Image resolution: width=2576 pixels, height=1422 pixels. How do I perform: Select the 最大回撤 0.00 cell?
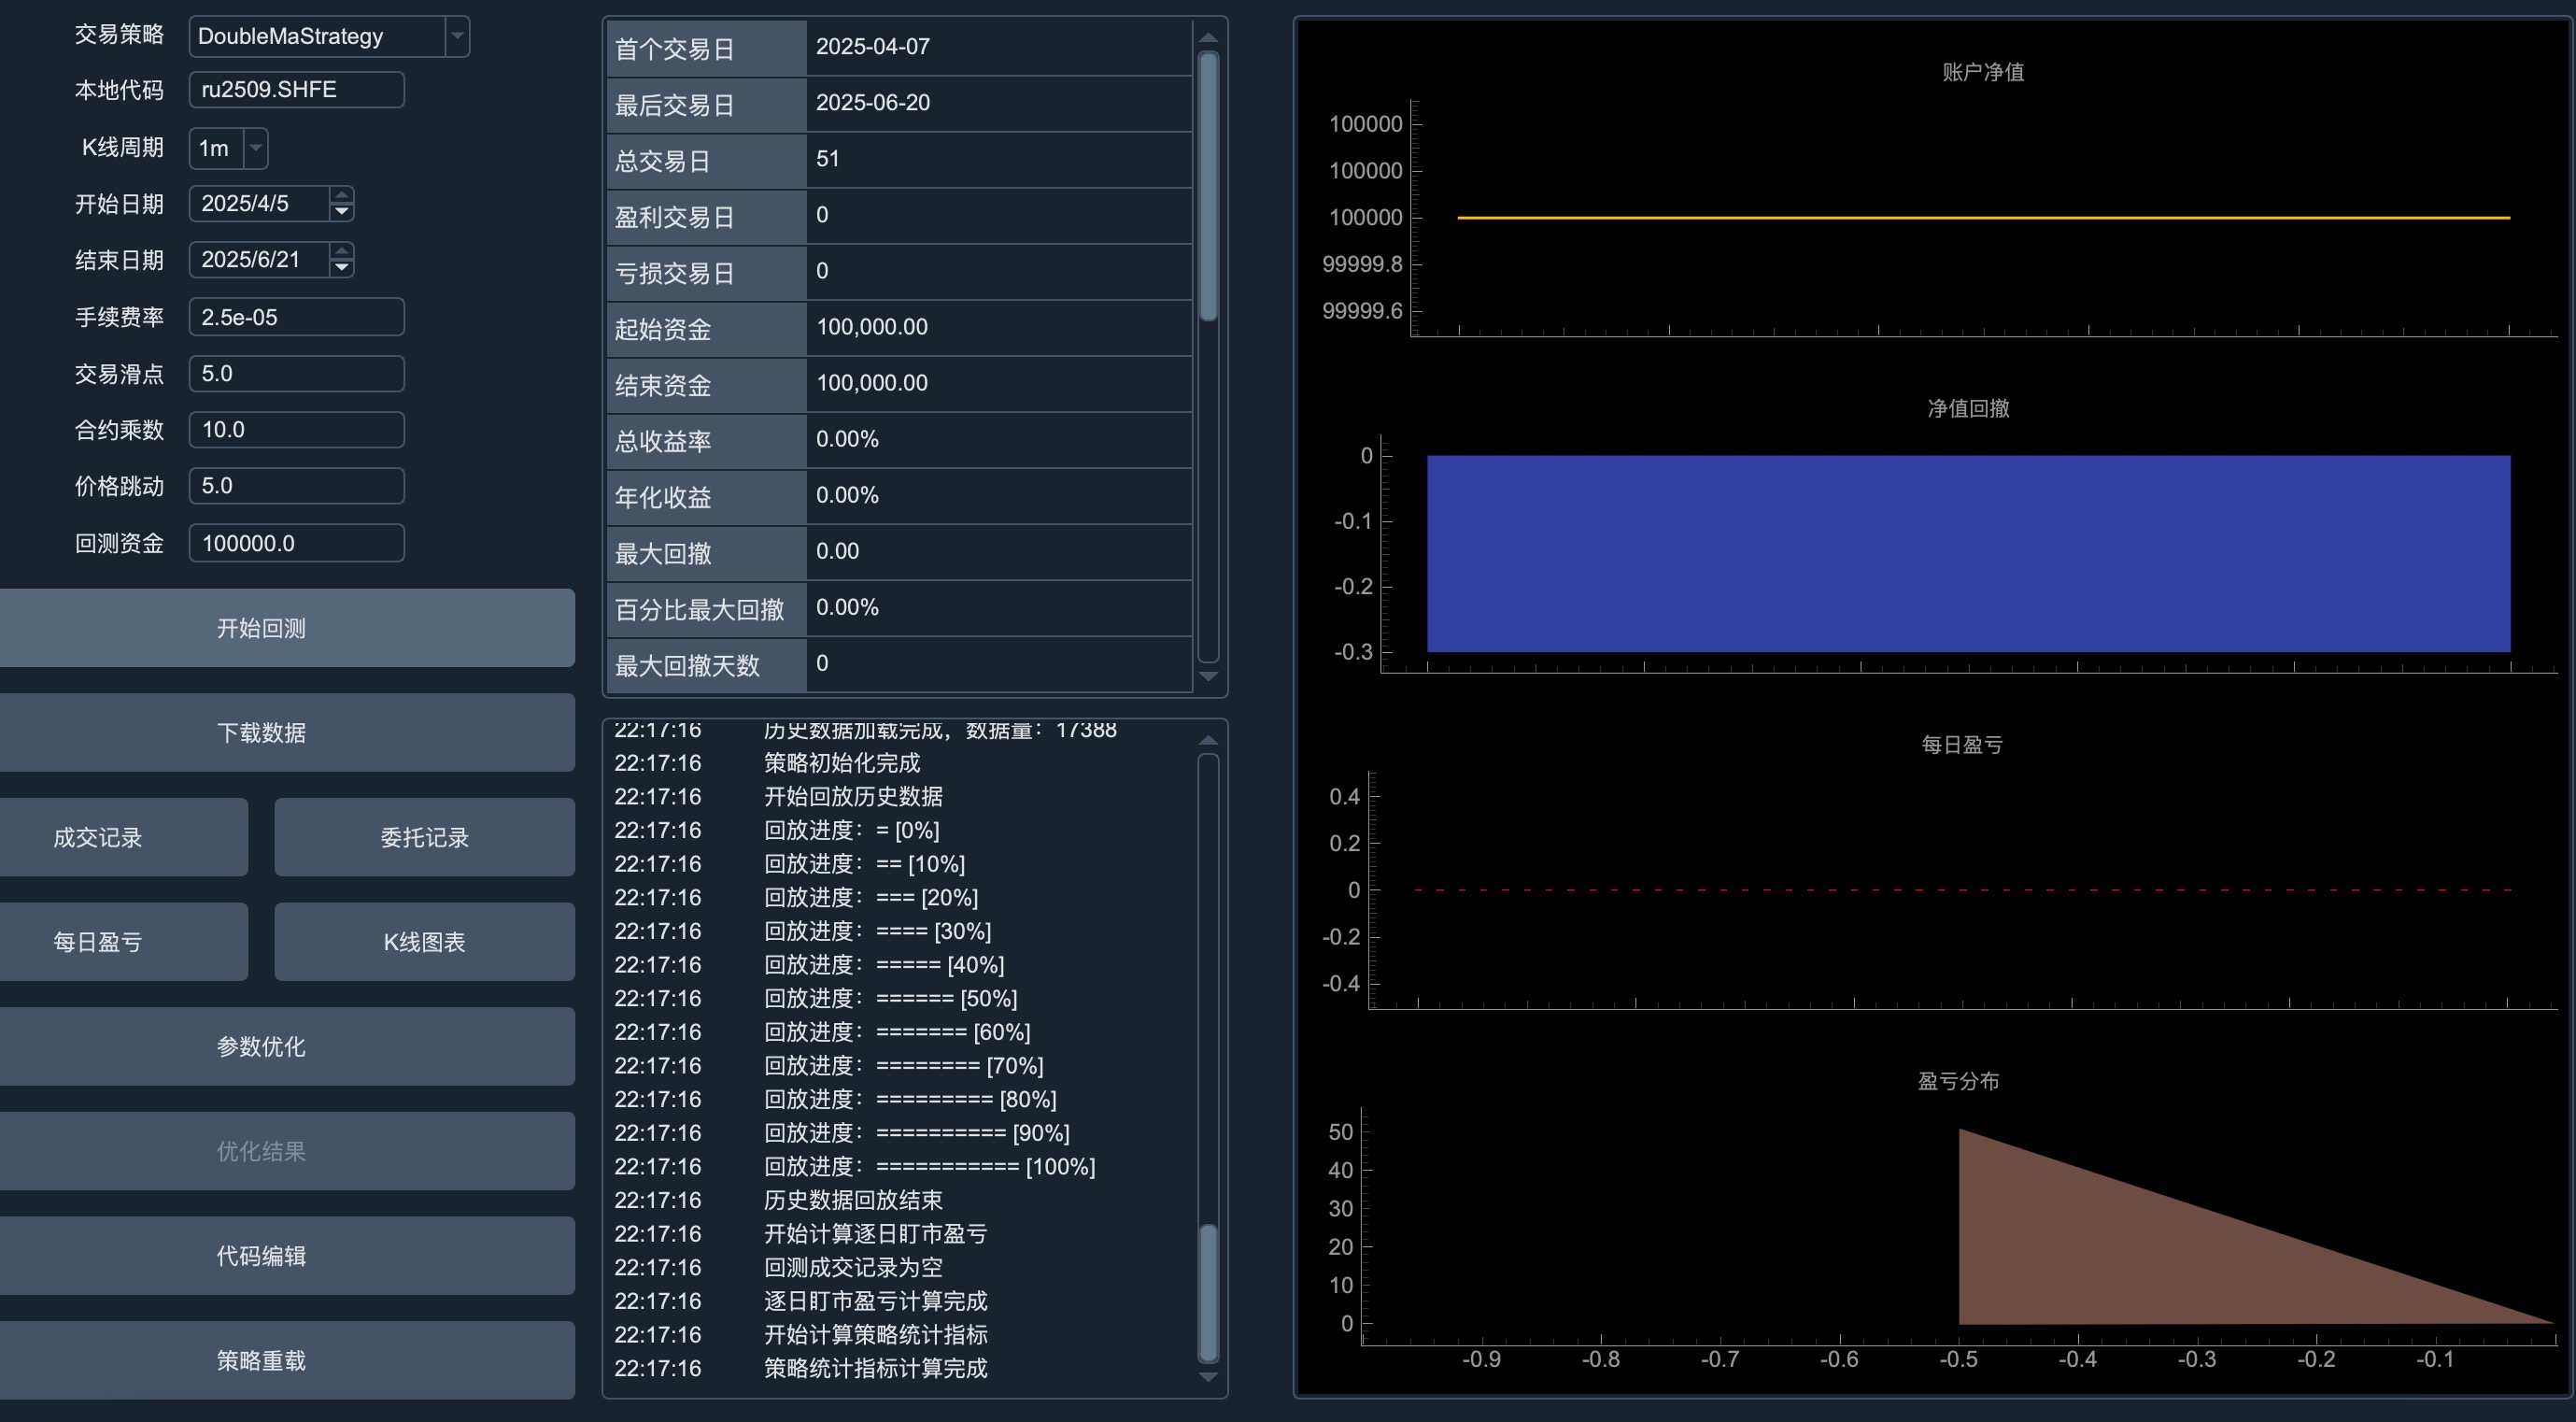999,551
